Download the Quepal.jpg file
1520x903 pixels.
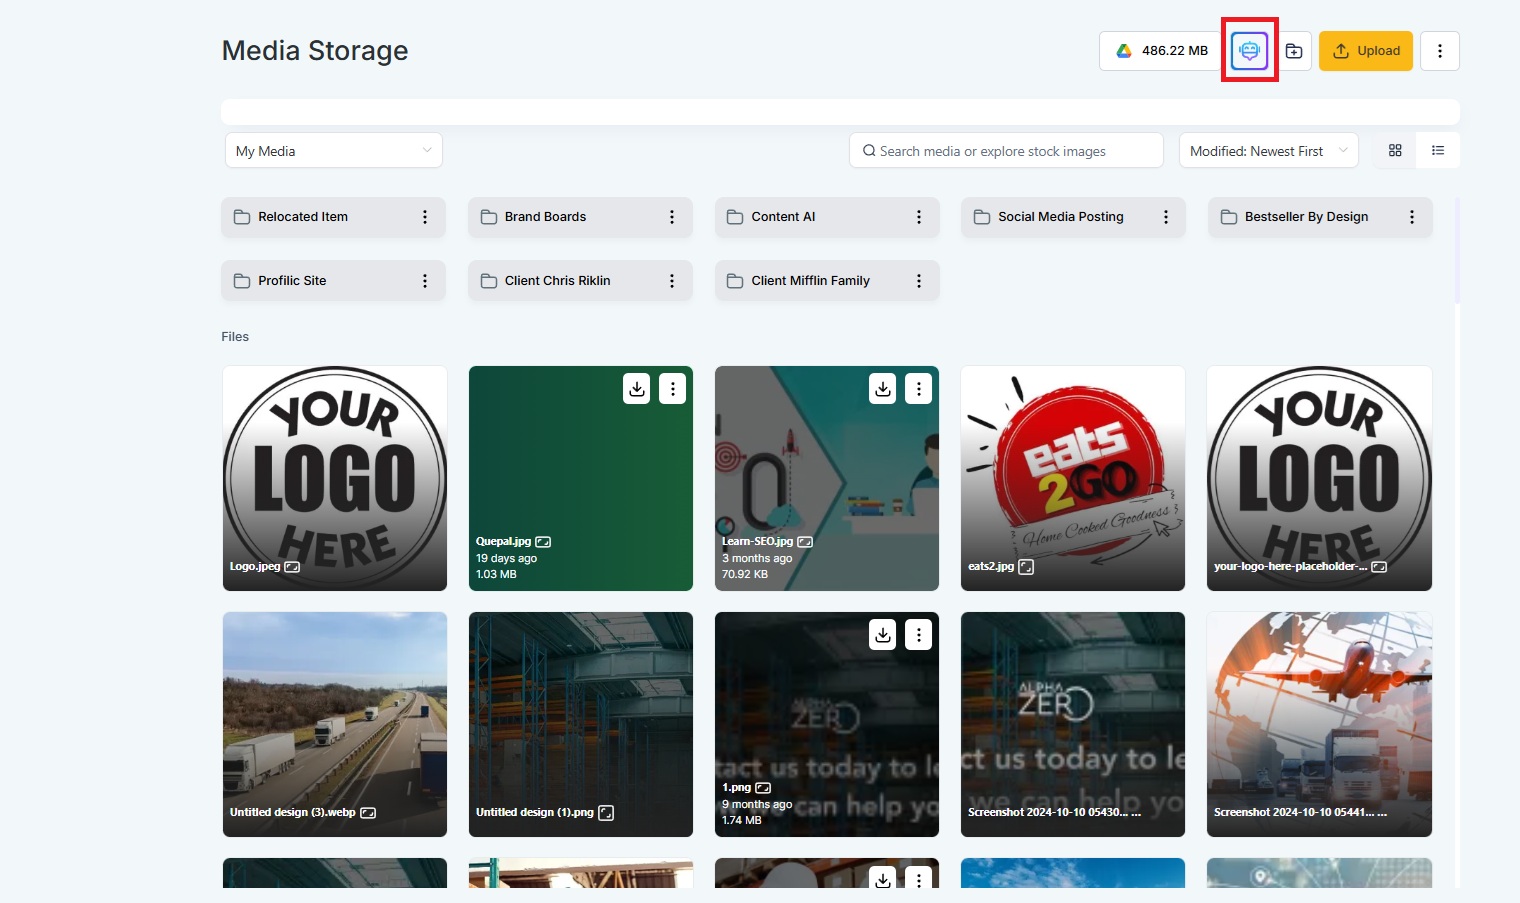coord(637,389)
